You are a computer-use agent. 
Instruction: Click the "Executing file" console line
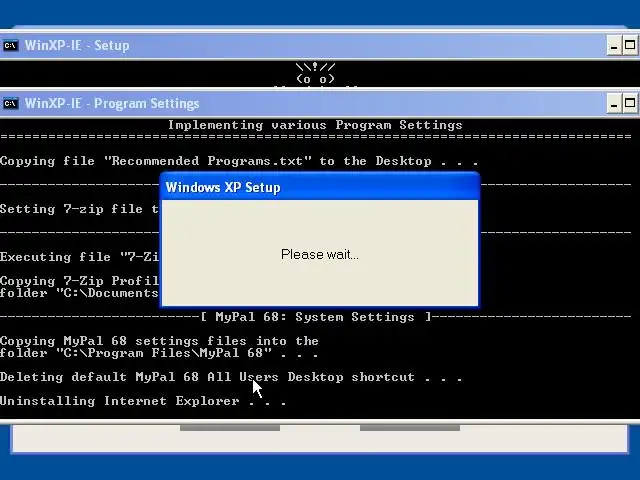tap(80, 257)
